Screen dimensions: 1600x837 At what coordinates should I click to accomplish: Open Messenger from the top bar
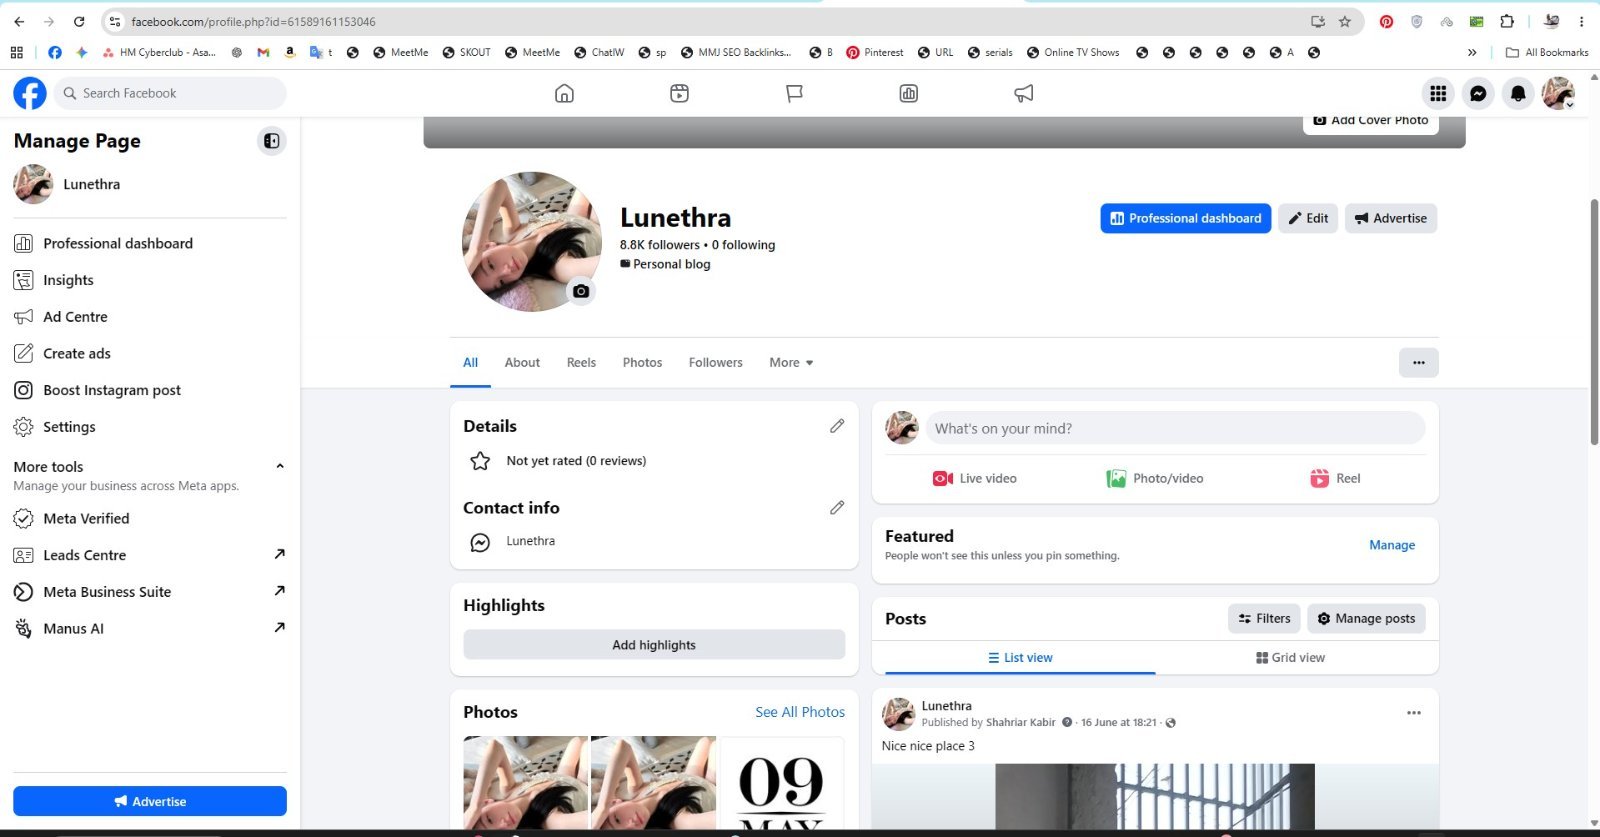click(1478, 93)
